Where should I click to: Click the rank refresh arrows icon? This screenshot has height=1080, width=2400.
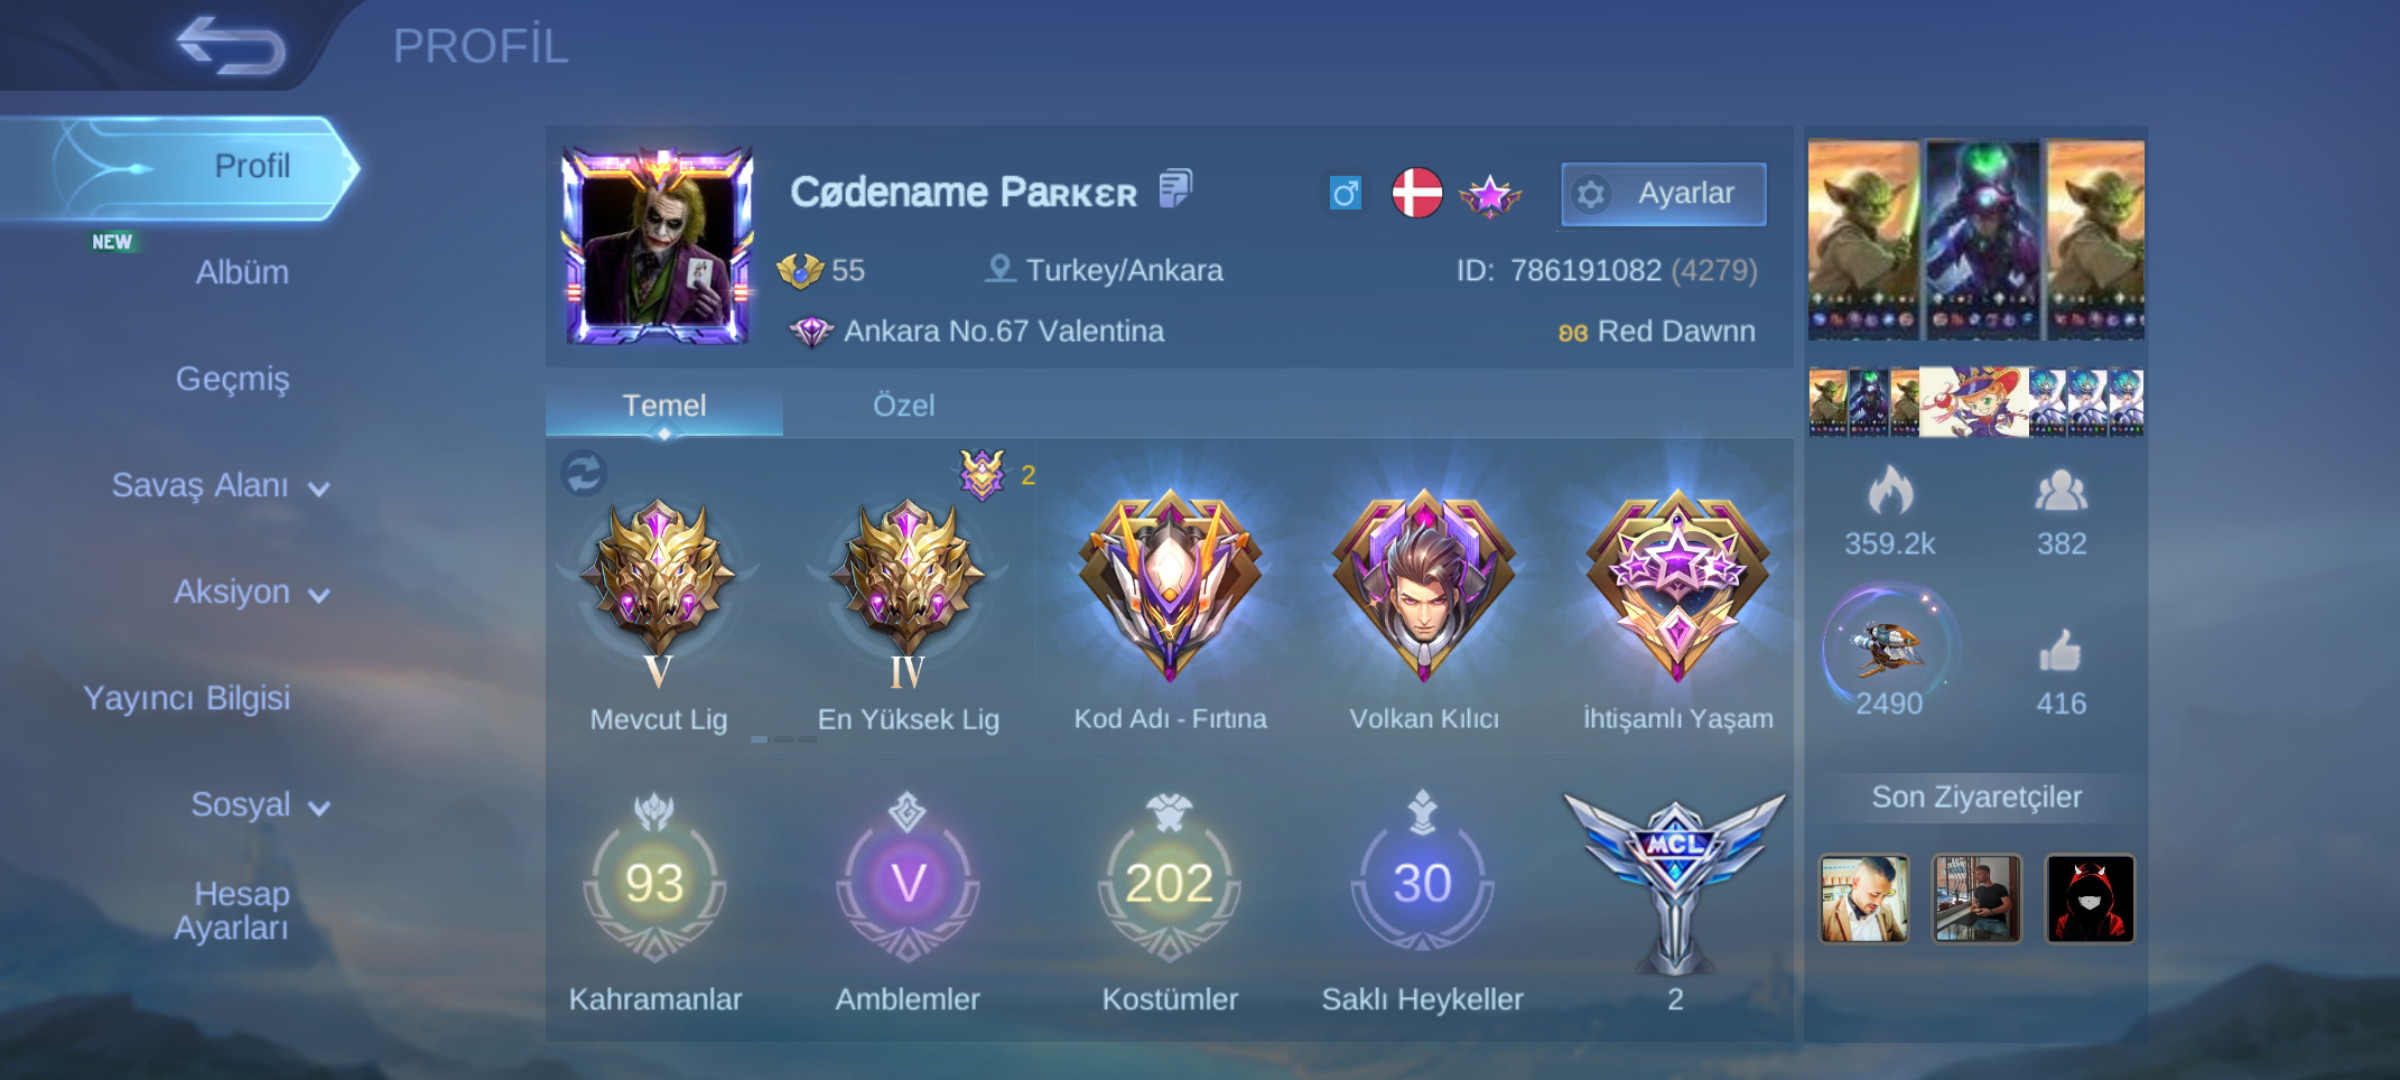click(x=584, y=473)
